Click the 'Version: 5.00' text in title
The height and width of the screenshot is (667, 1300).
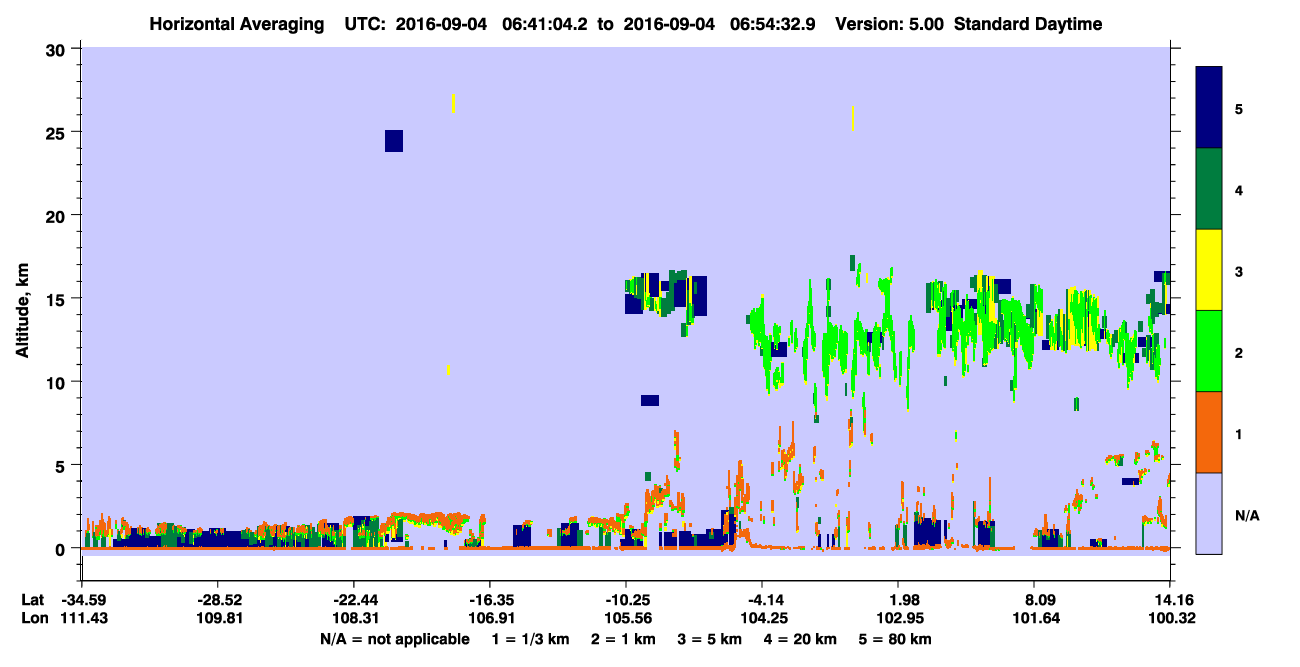point(891,24)
